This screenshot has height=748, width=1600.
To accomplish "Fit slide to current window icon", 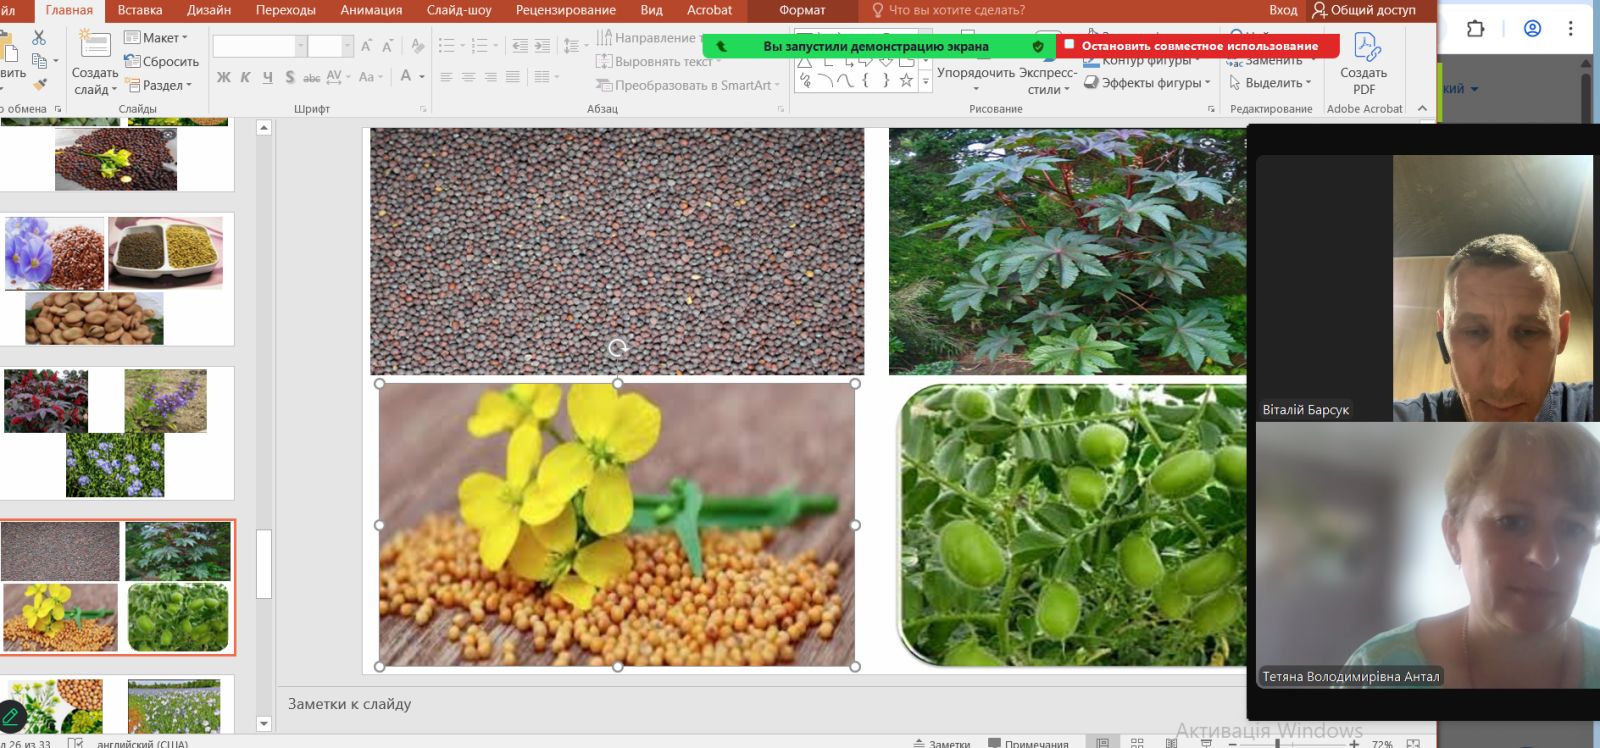I will [x=1413, y=743].
